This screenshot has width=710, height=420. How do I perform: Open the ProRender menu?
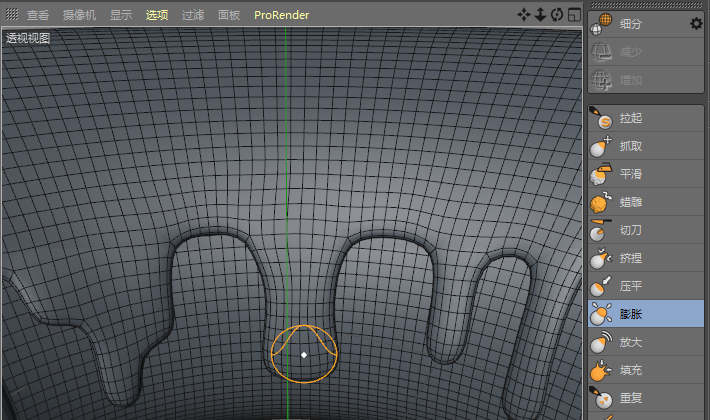[281, 15]
